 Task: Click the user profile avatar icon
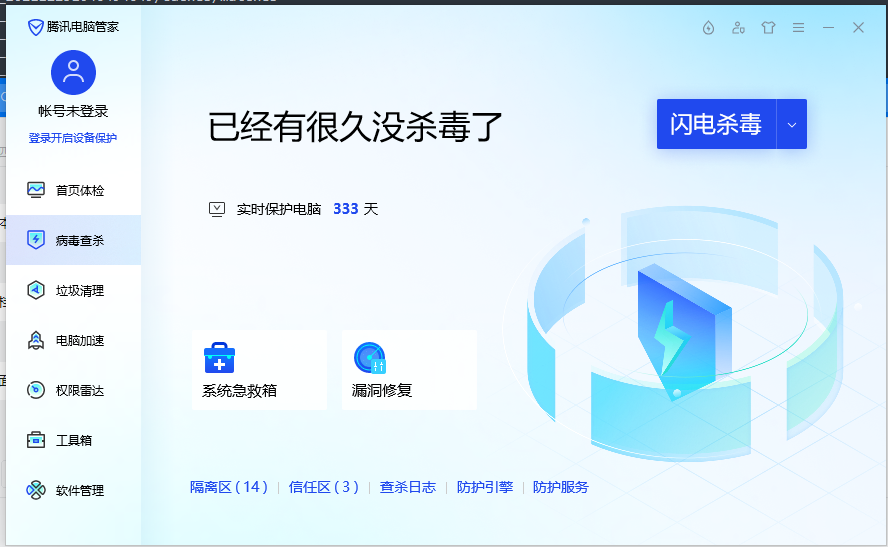[73, 73]
